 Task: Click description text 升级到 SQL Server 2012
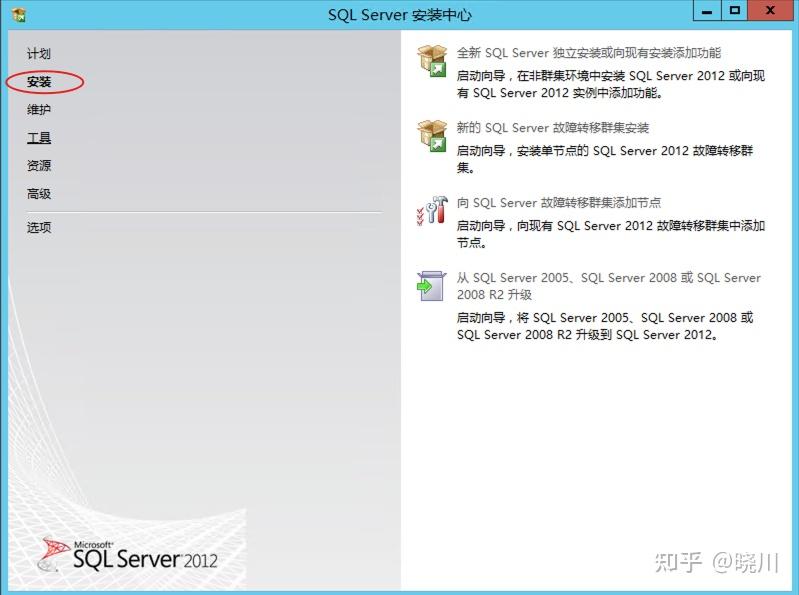[x=605, y=326]
